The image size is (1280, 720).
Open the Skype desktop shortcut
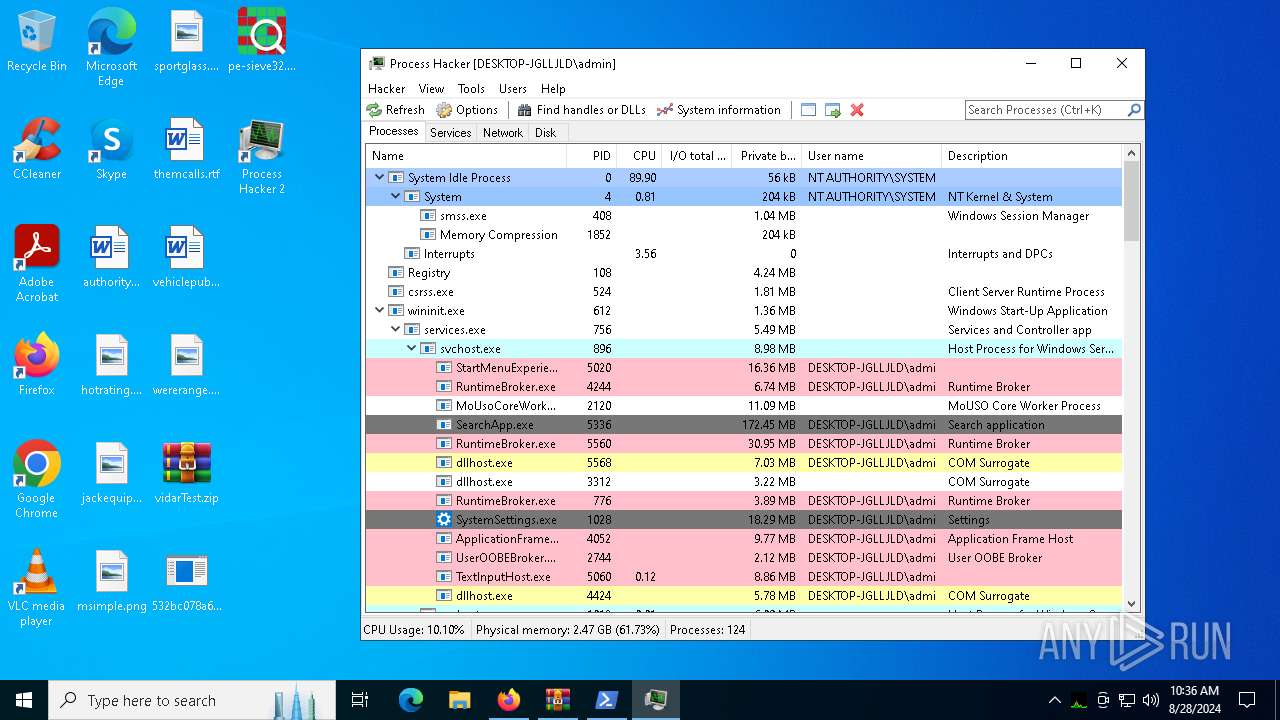(111, 150)
